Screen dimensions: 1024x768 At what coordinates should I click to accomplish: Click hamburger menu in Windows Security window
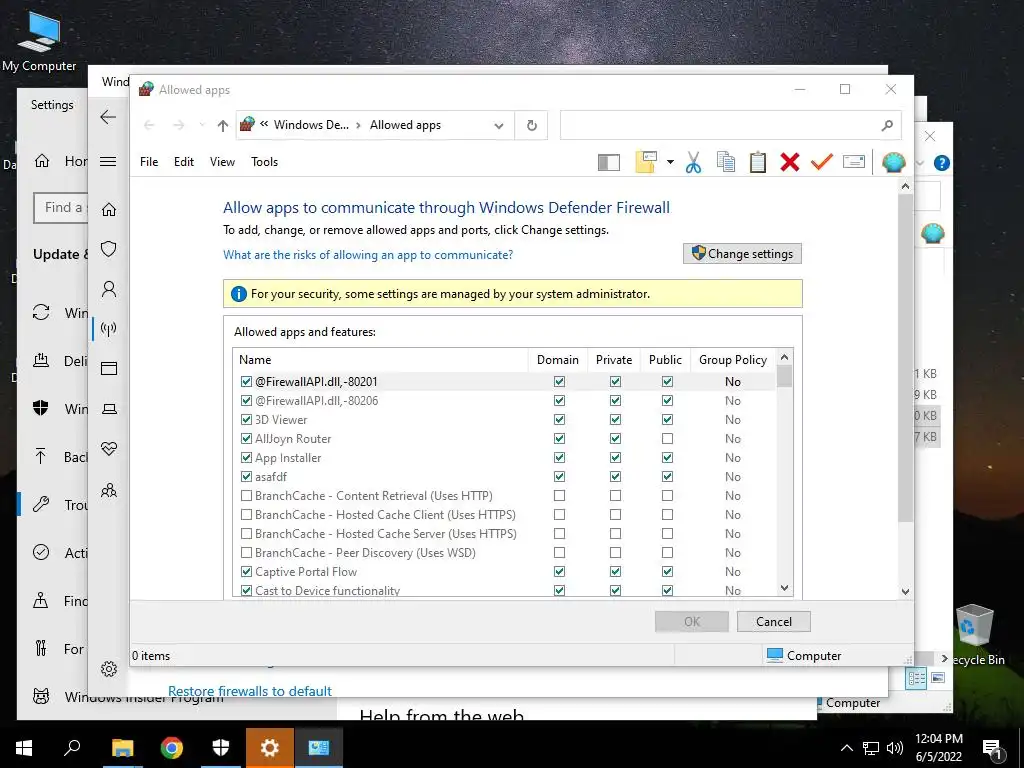[108, 161]
